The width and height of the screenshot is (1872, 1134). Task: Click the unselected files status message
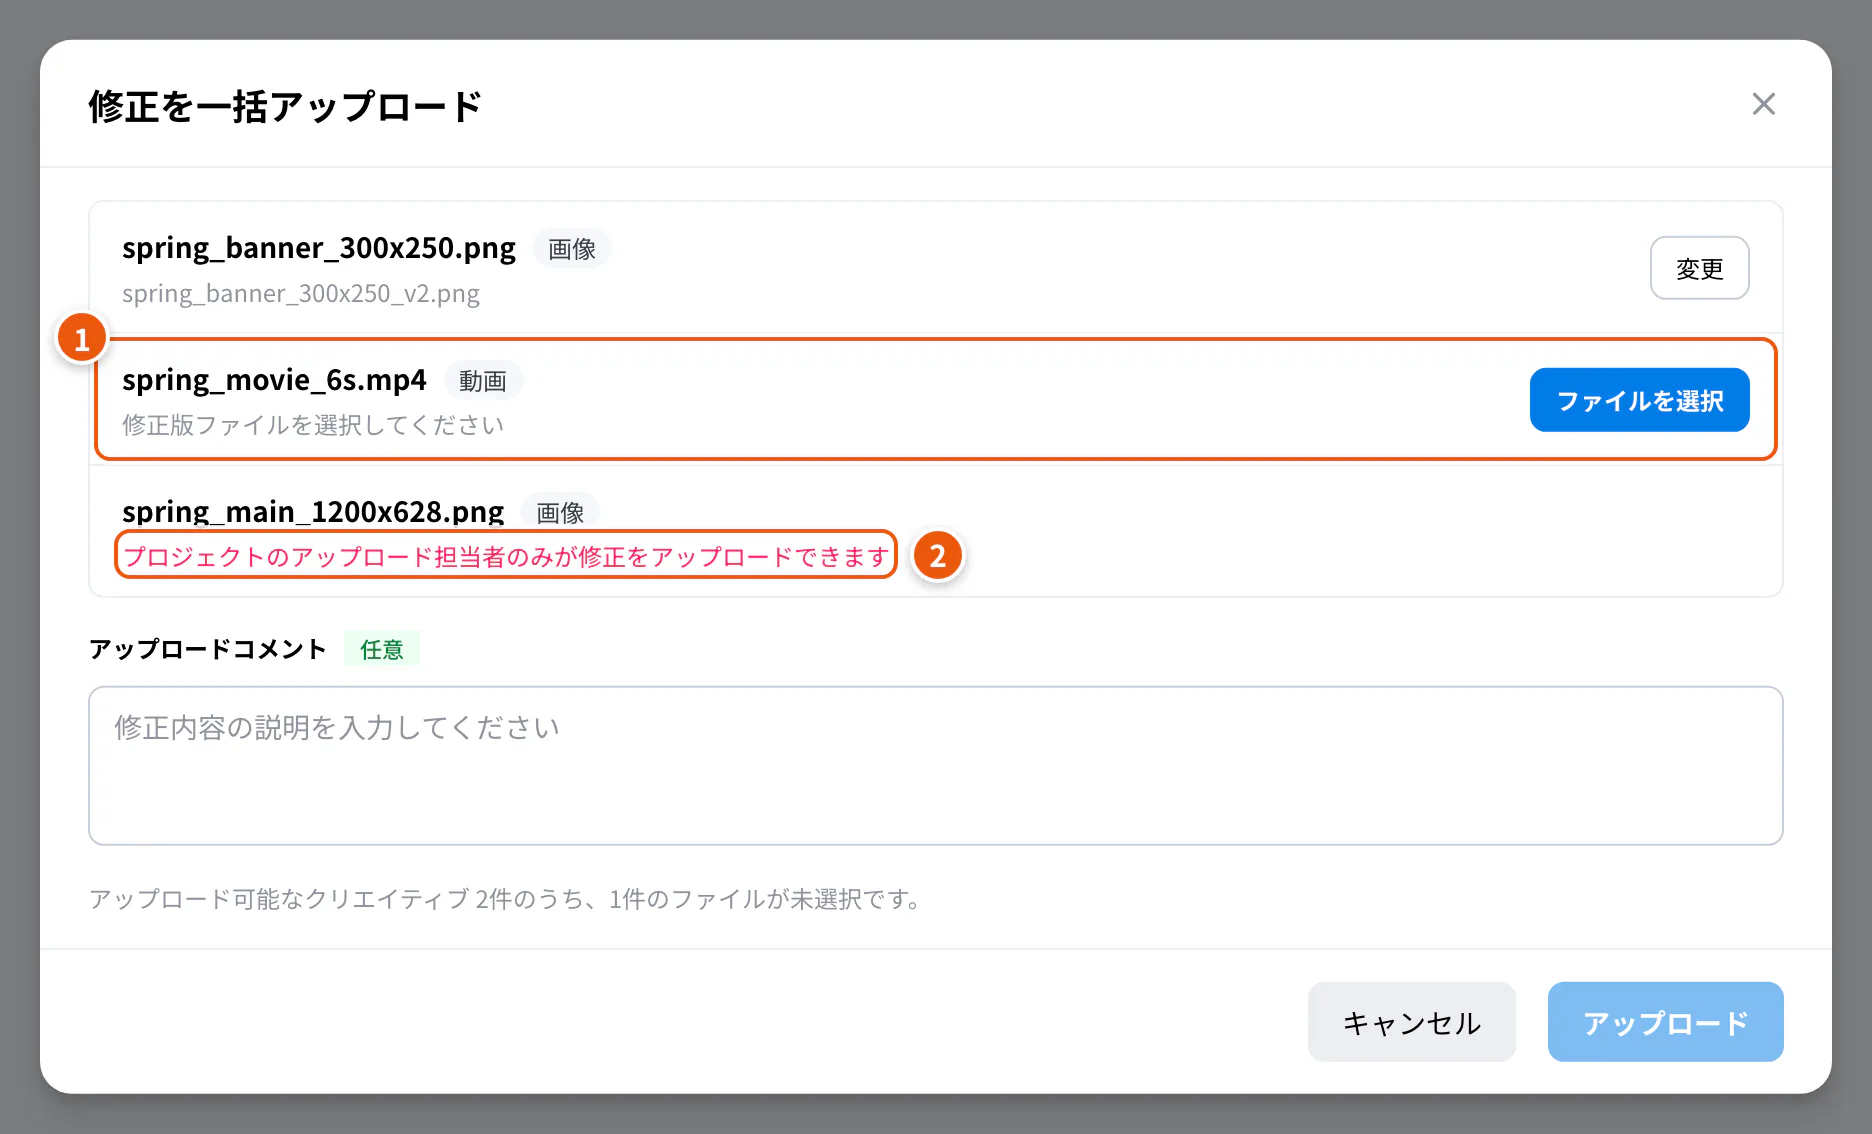(505, 899)
